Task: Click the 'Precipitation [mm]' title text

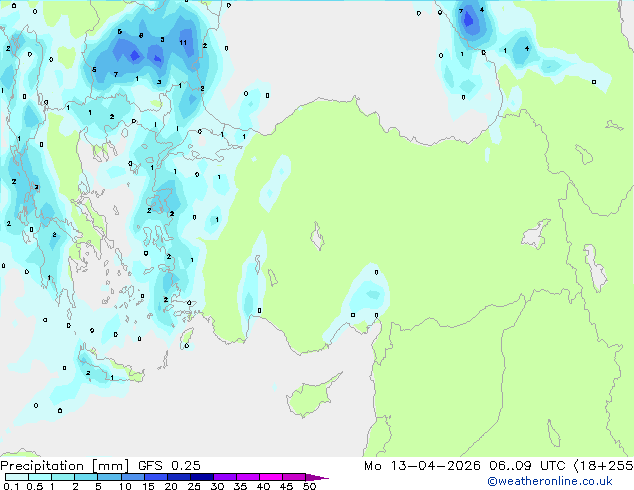Action: (x=65, y=466)
